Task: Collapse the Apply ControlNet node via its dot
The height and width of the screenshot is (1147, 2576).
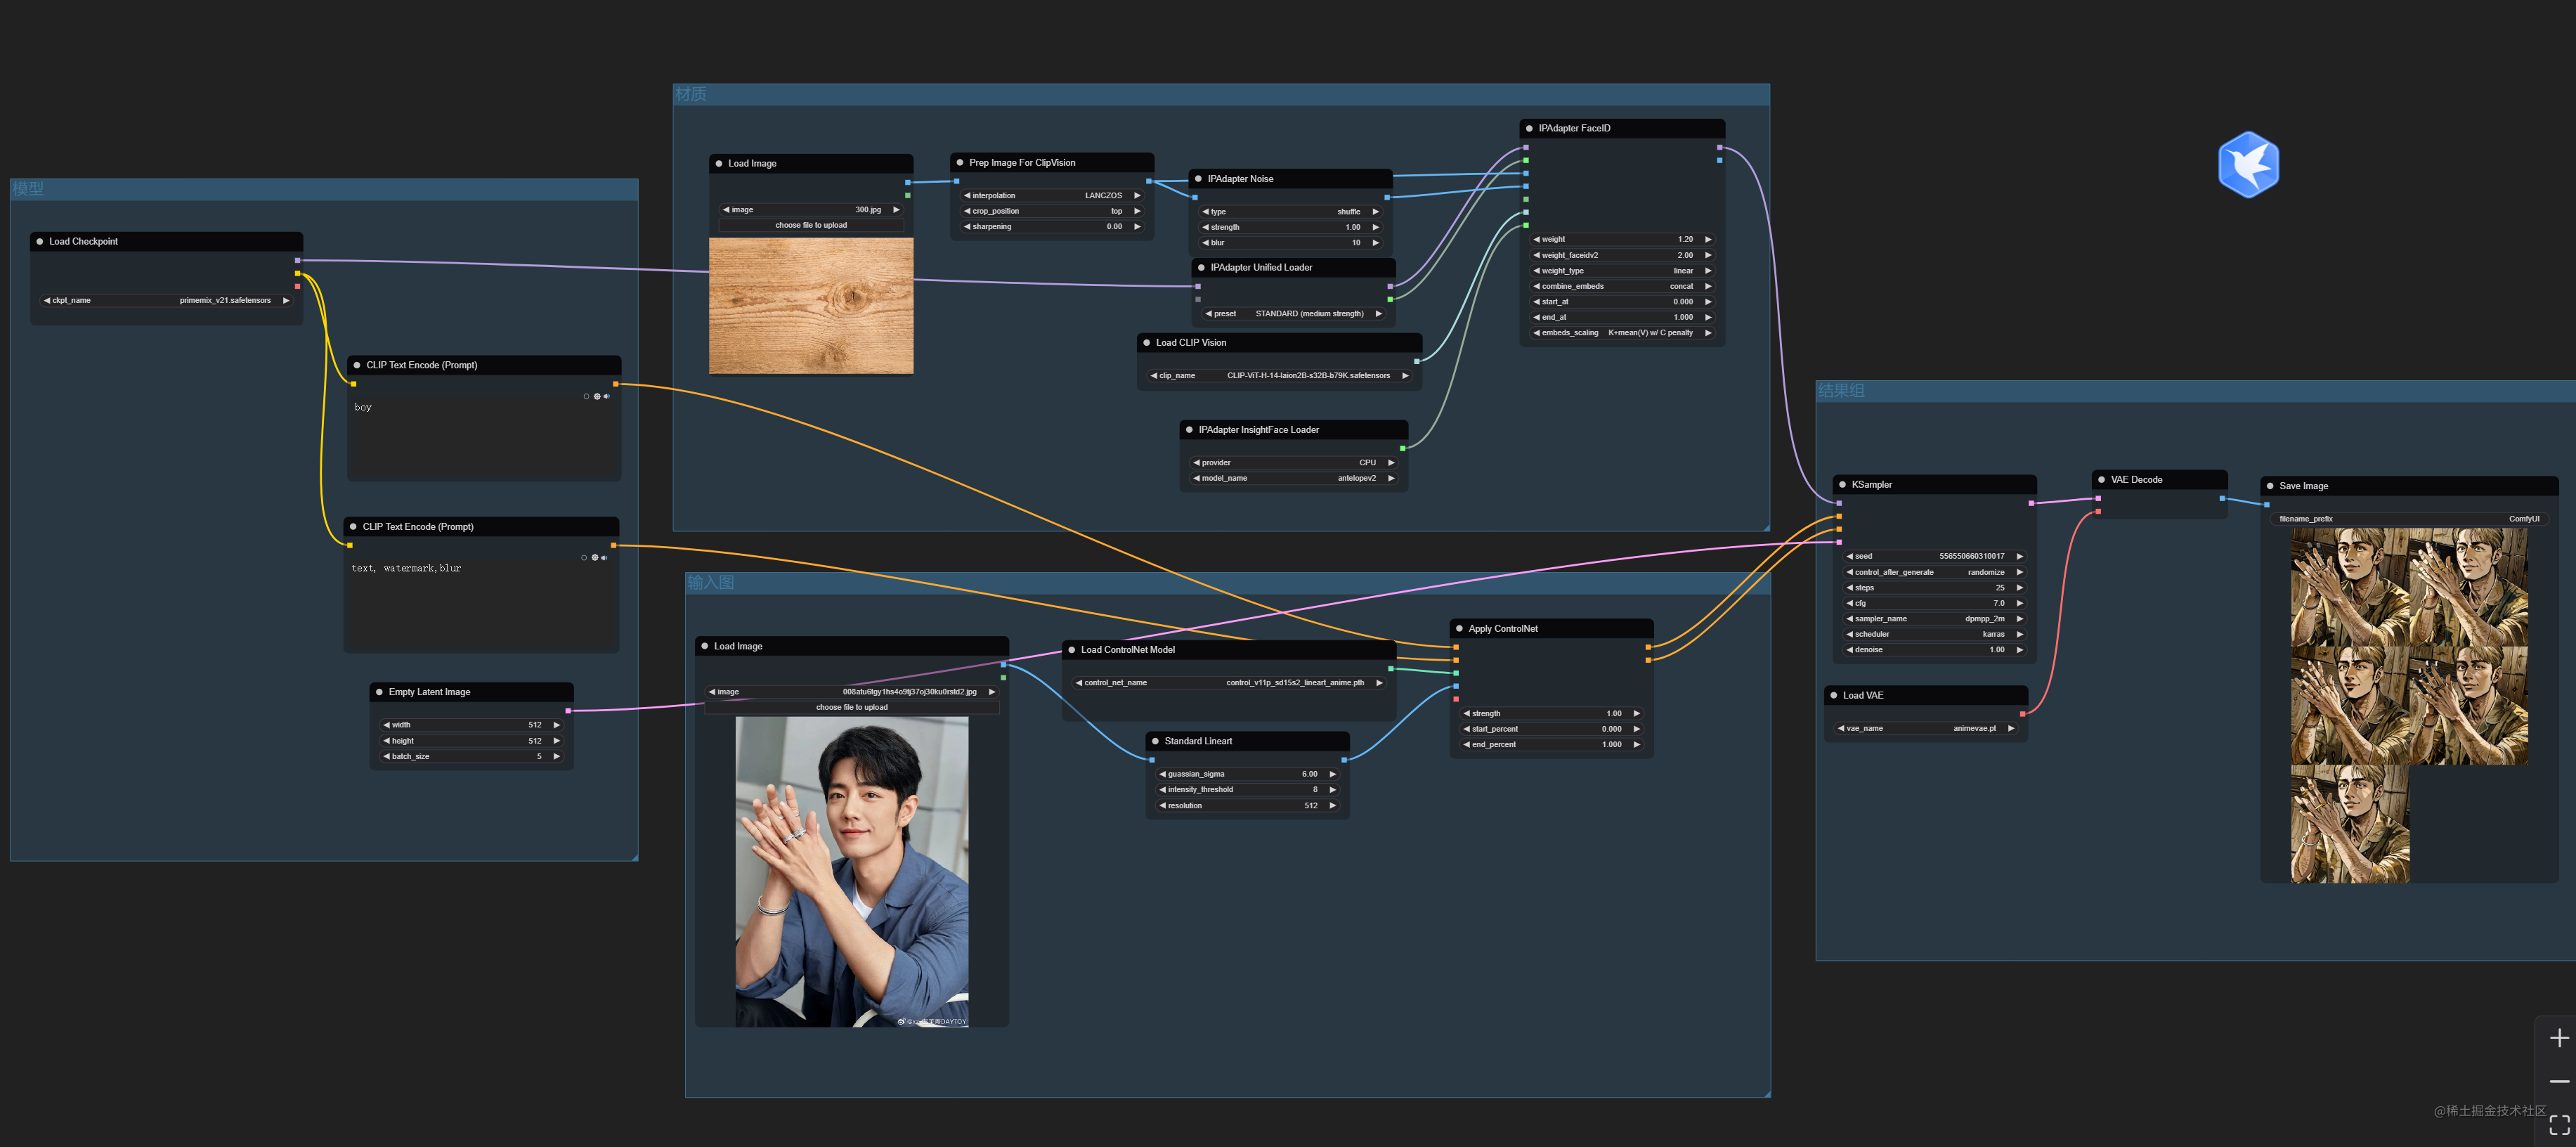Action: 1459,628
